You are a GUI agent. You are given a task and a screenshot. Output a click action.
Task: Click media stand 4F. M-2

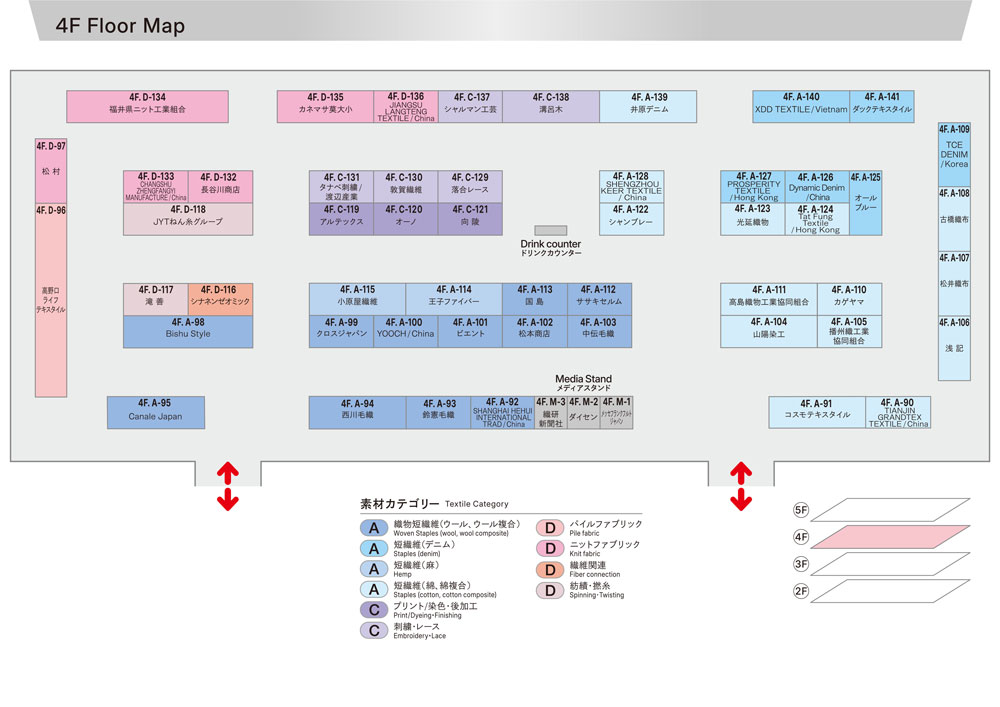(x=584, y=412)
